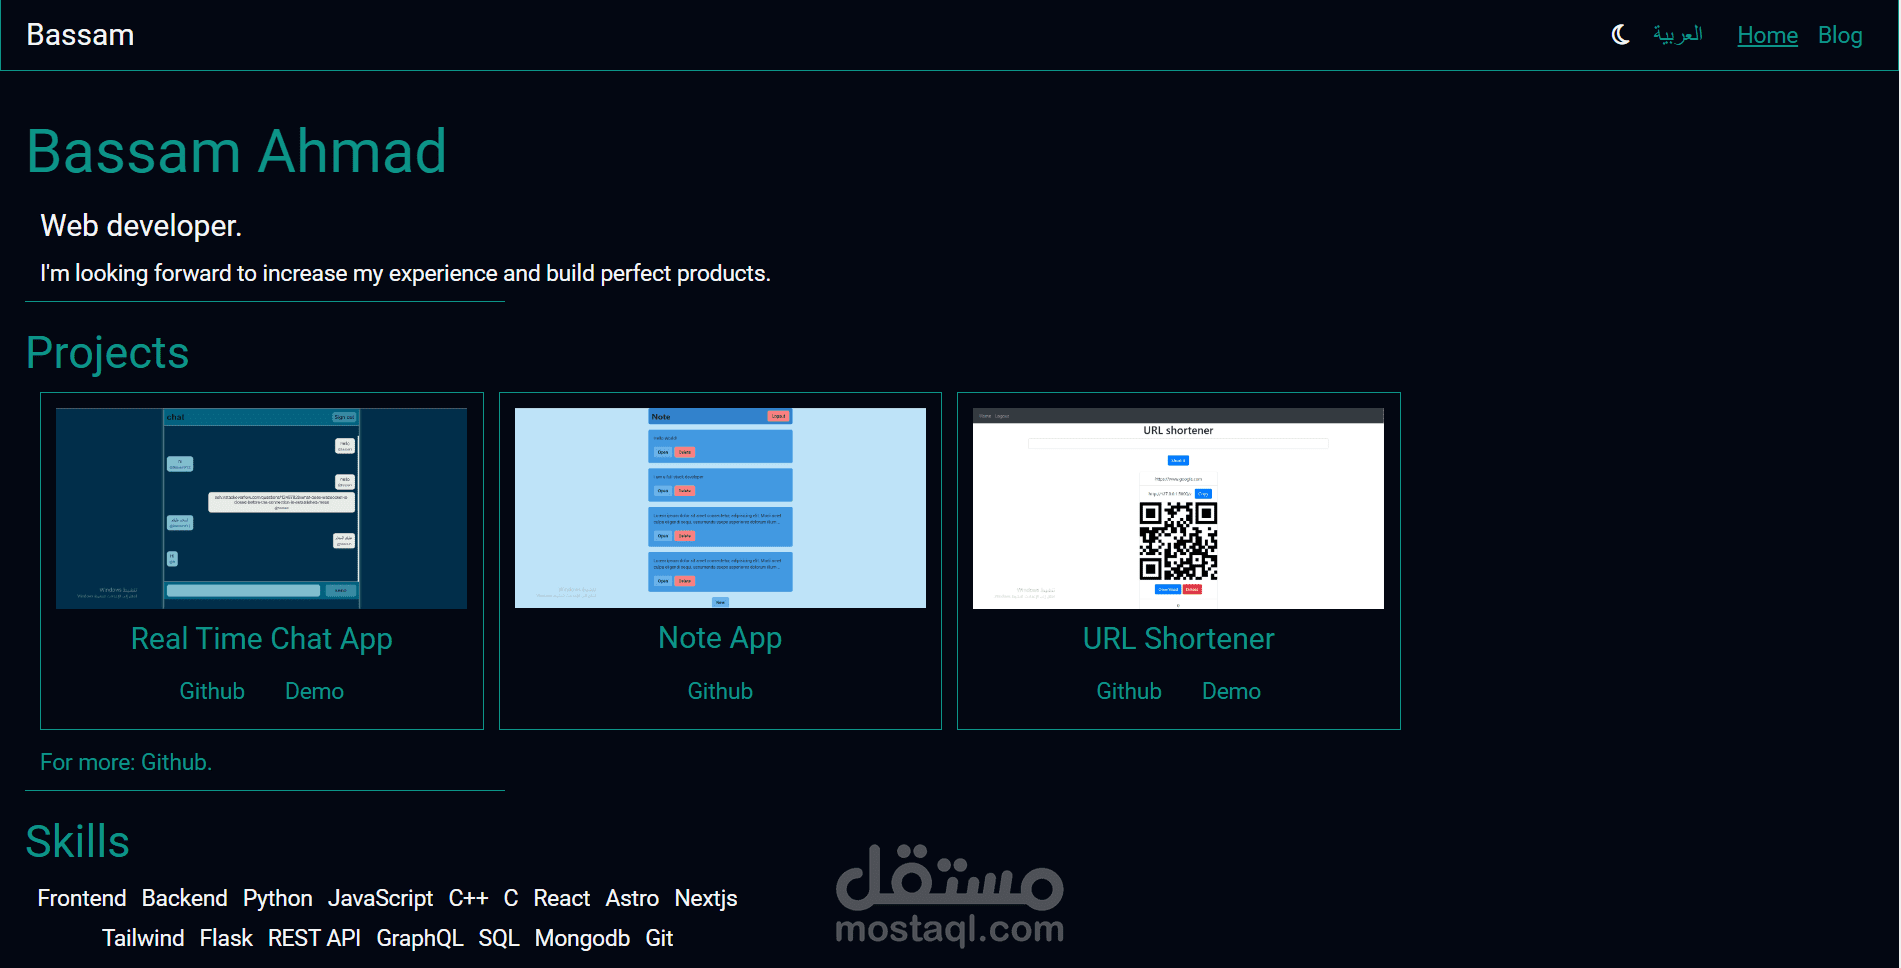1901x968 pixels.
Task: Open the Note App screenshot thumbnail
Action: [x=720, y=508]
